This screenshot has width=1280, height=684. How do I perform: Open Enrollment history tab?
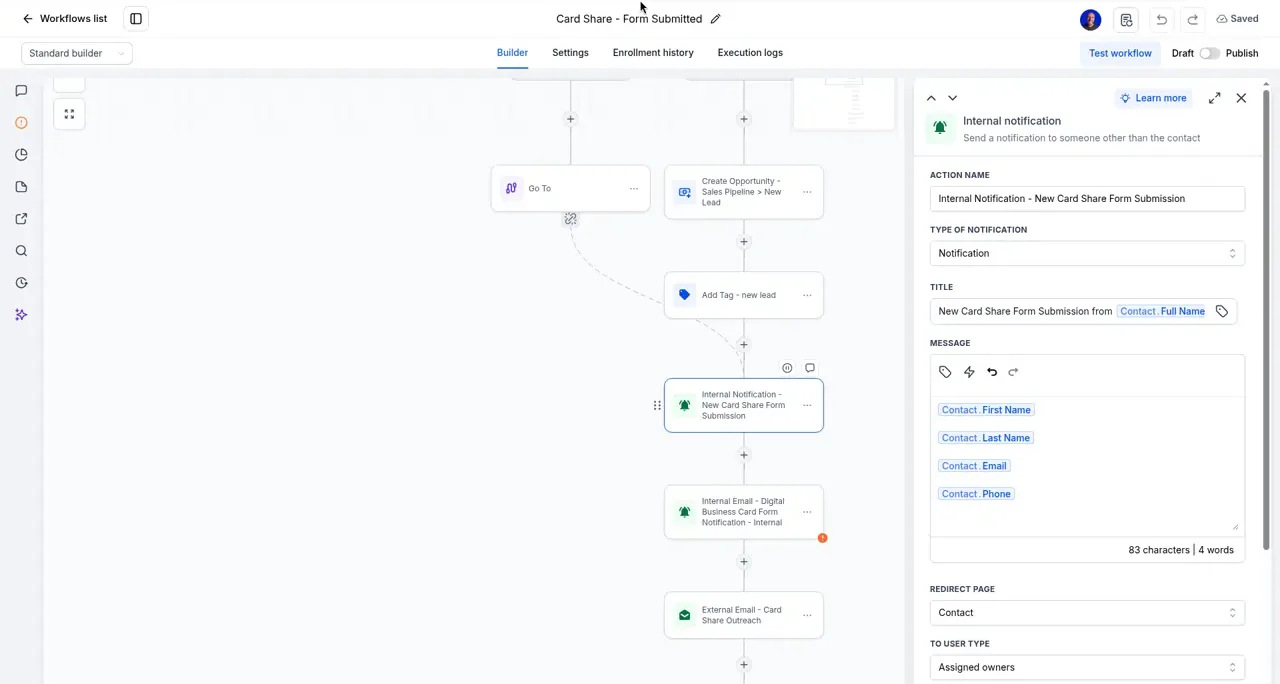click(653, 53)
